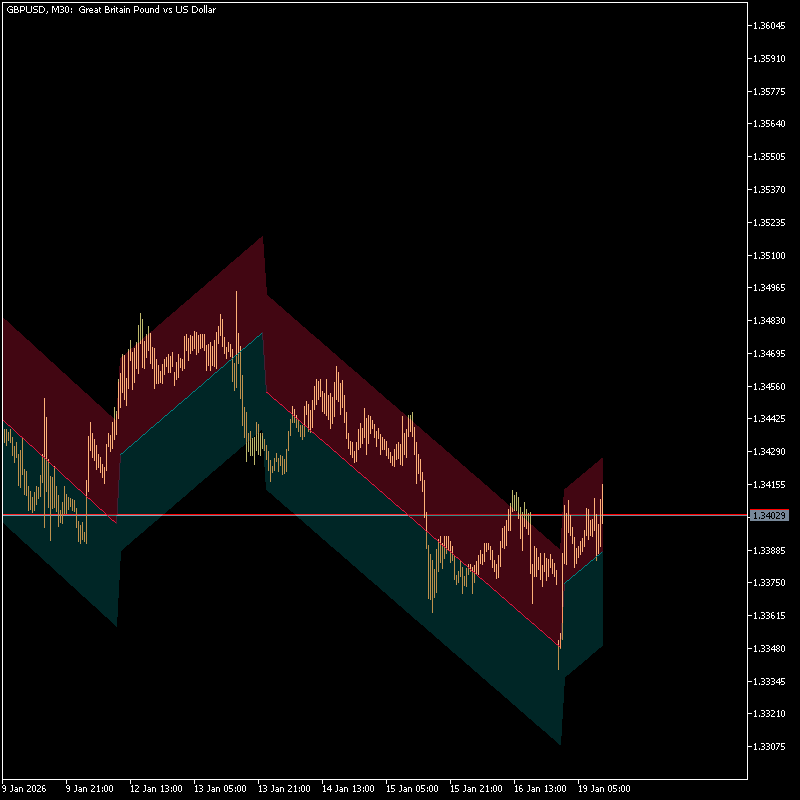The width and height of the screenshot is (800, 800).
Task: Click the 1.36045 price axis label
Action: tap(770, 26)
